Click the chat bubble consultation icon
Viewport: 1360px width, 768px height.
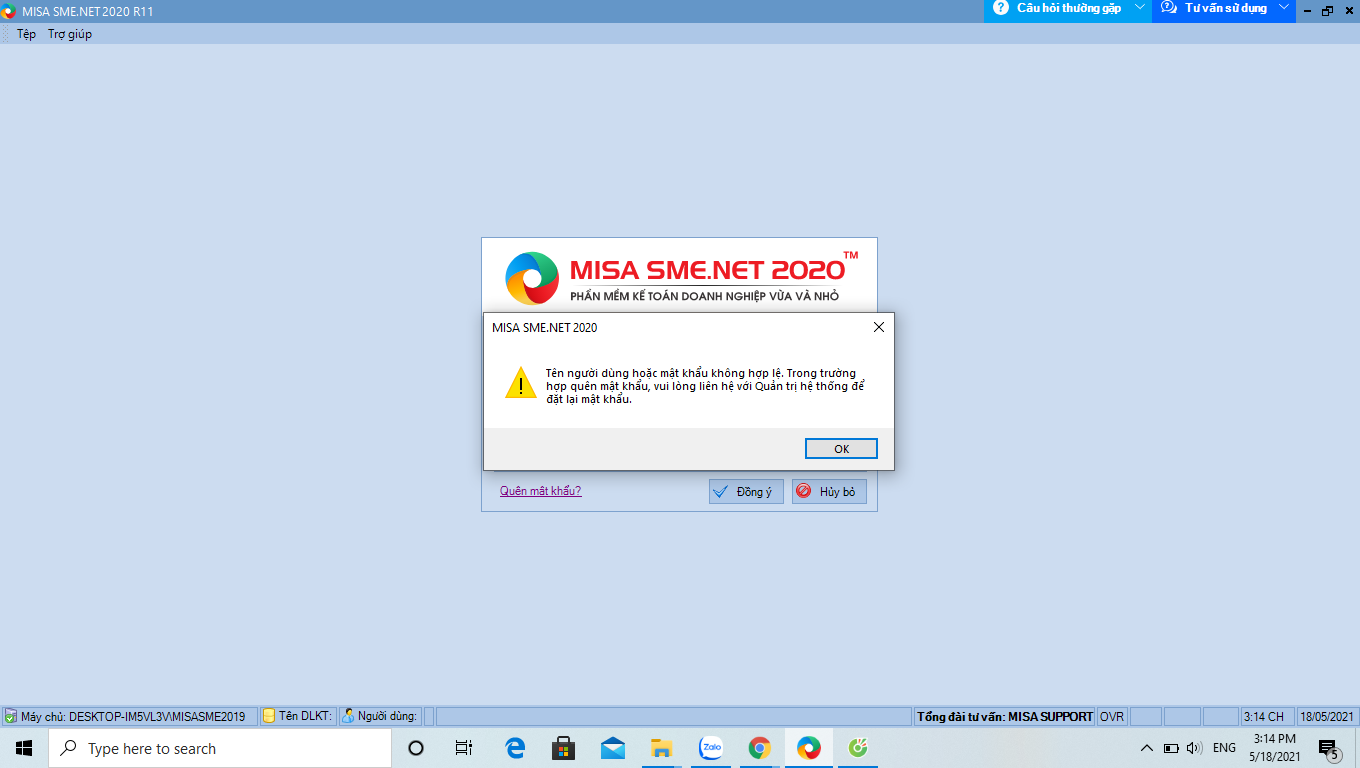[1168, 8]
